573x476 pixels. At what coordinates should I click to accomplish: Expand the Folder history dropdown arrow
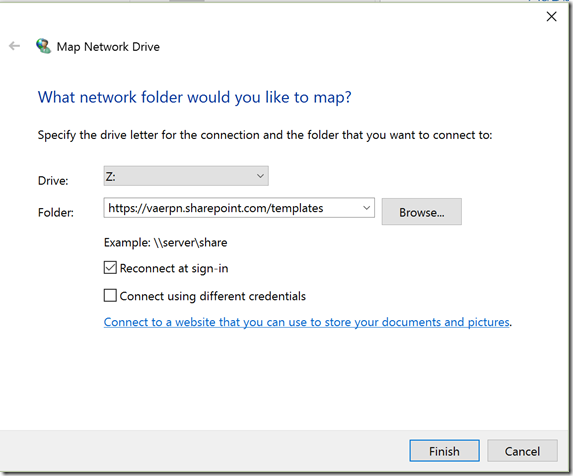pyautogui.click(x=367, y=208)
